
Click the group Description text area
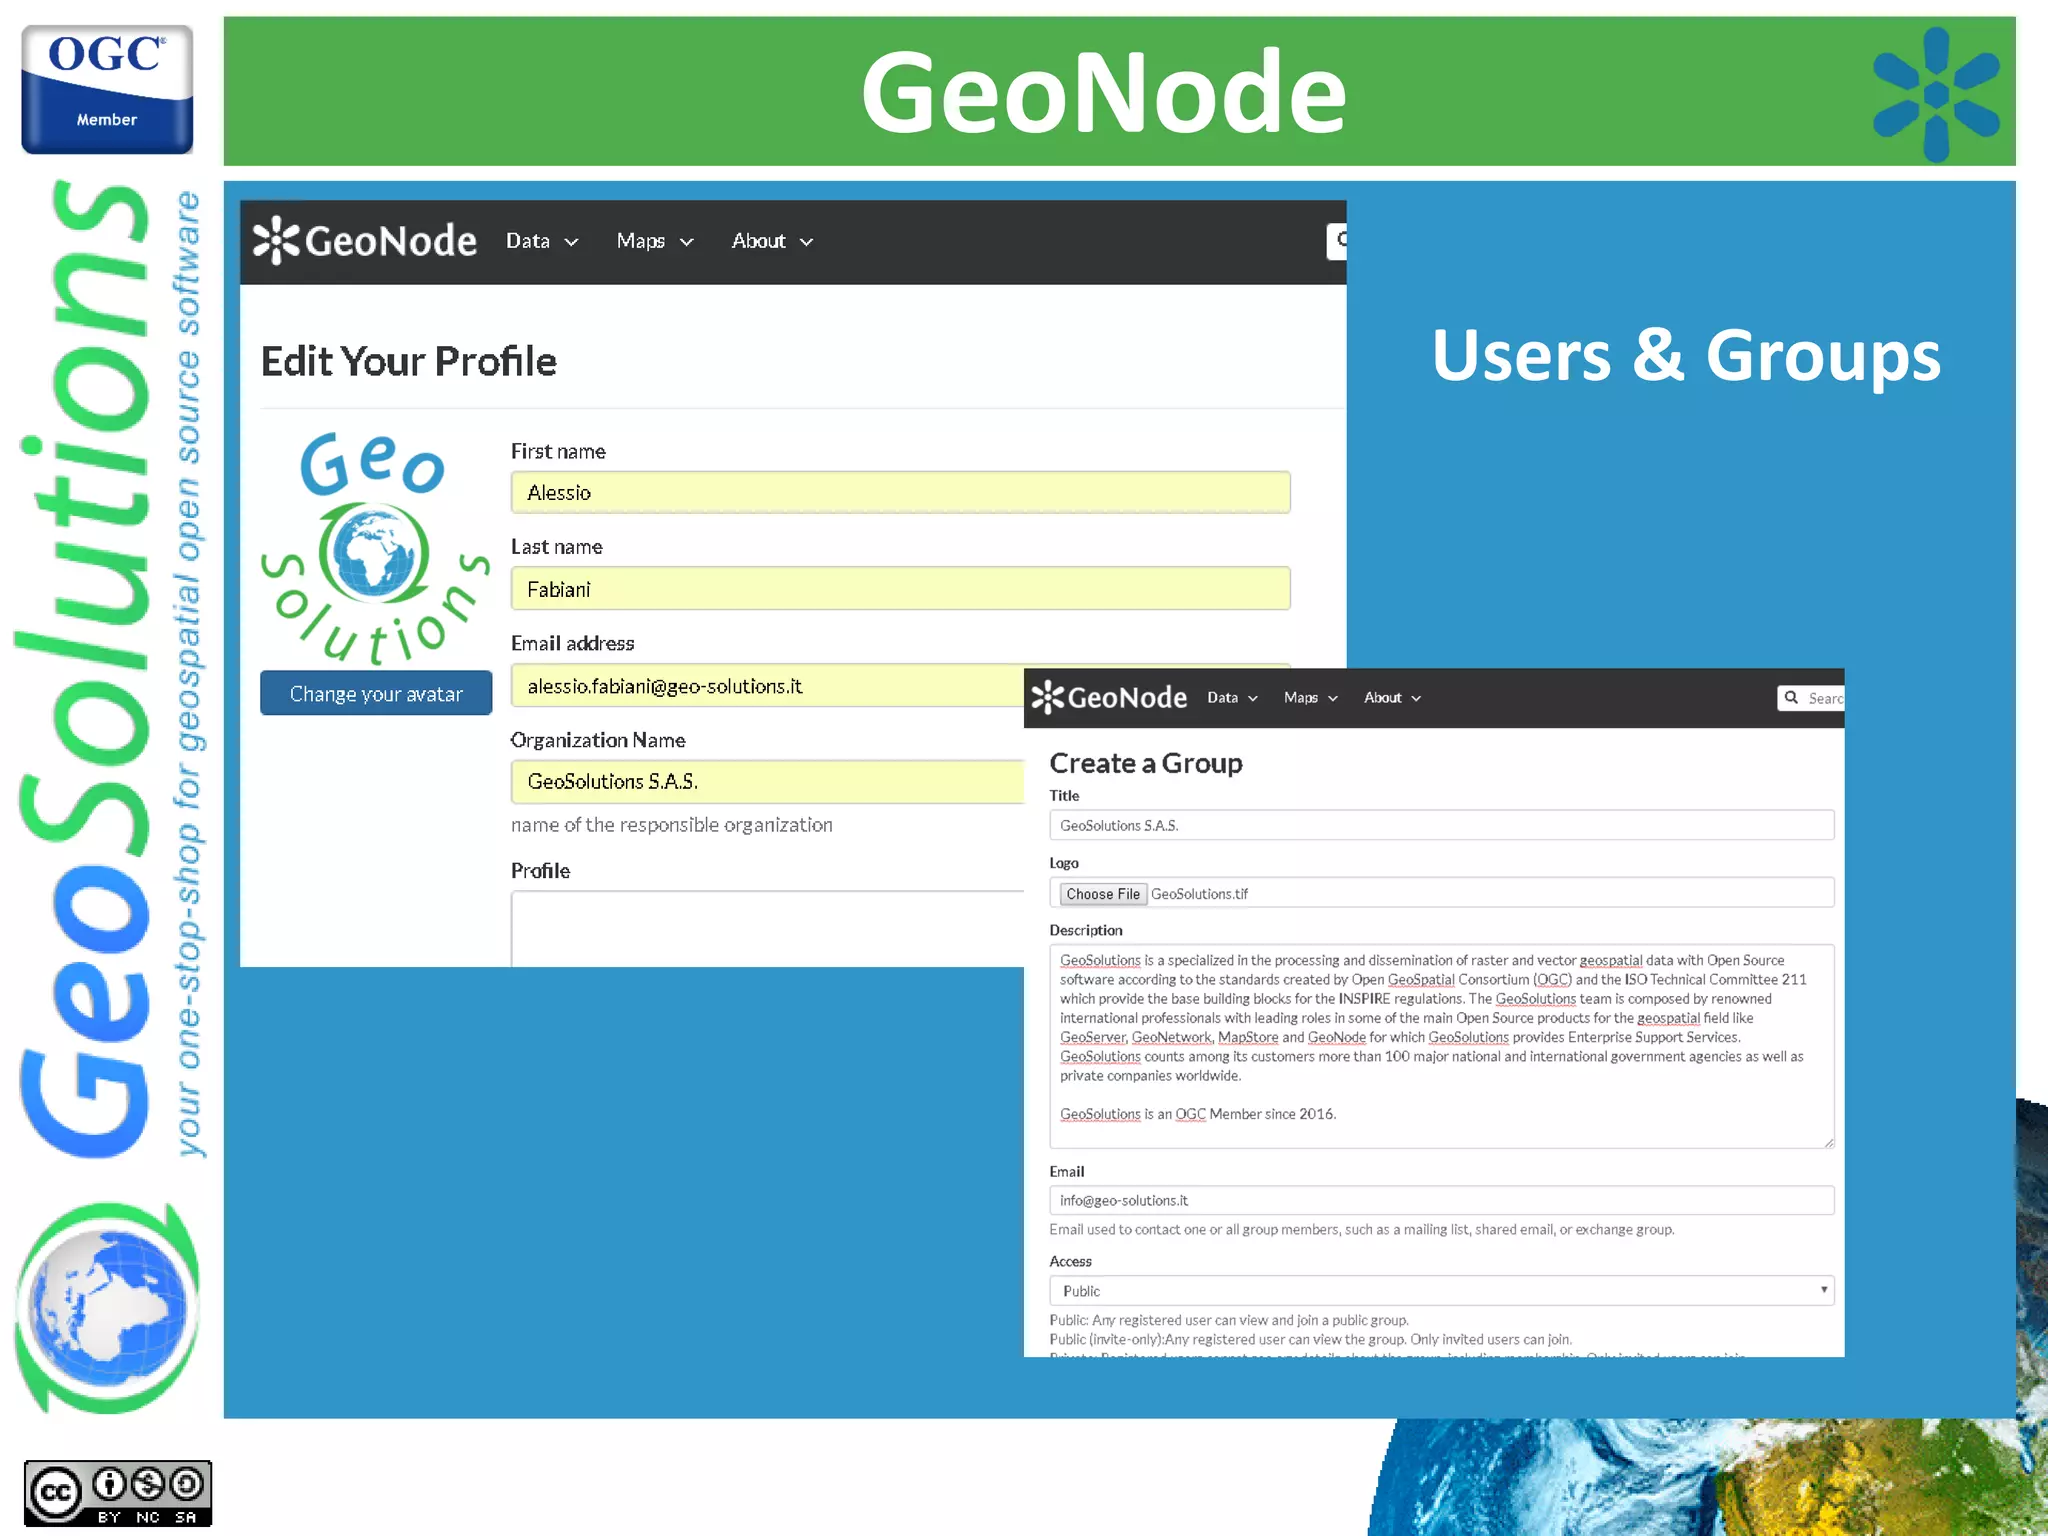(1441, 1046)
